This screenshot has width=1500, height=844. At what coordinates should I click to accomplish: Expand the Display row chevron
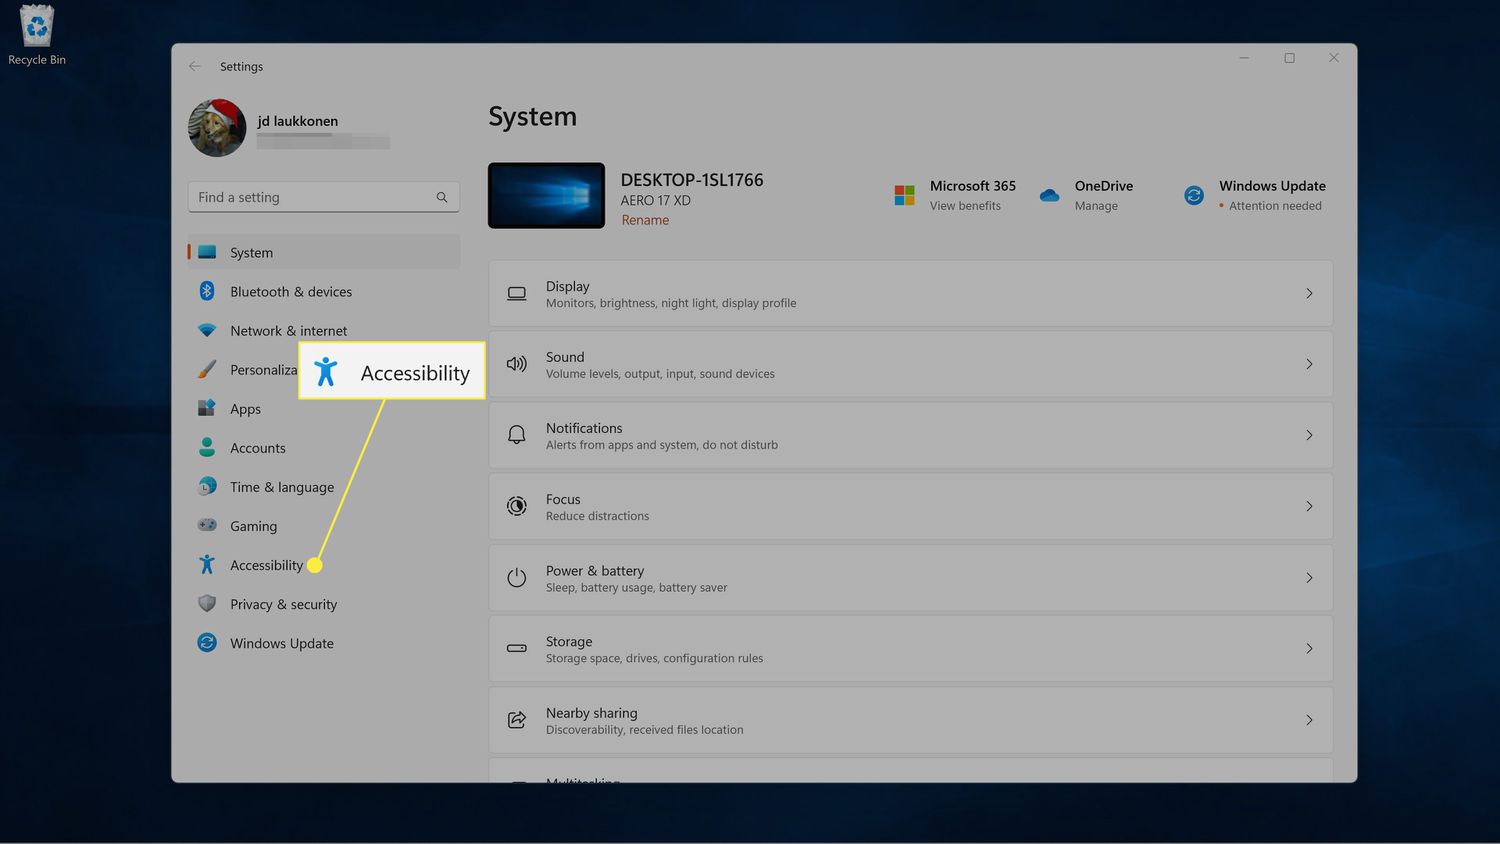[x=1309, y=293]
